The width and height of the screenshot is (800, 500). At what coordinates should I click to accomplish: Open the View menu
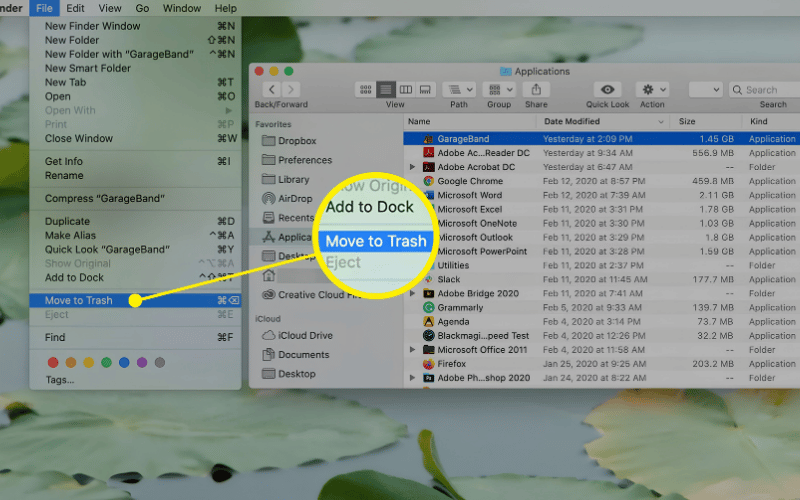pos(110,8)
